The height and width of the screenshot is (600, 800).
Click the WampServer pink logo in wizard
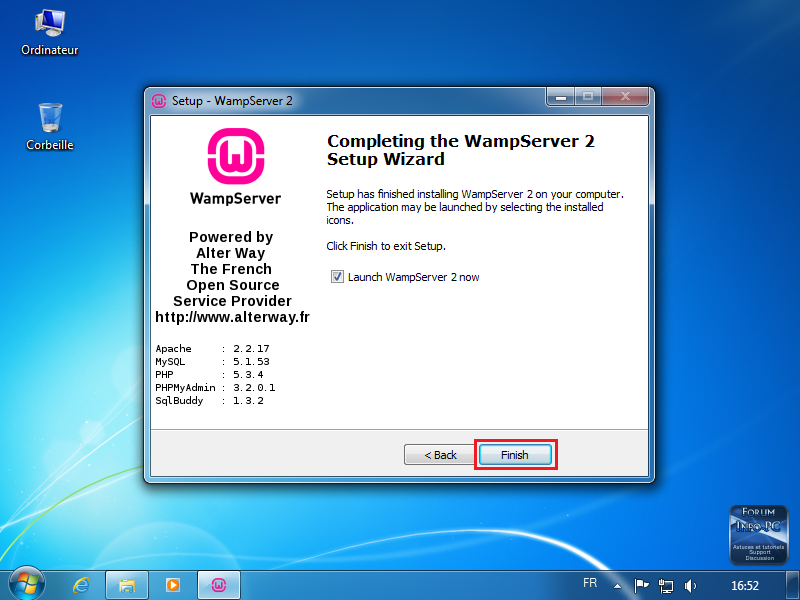pos(236,156)
